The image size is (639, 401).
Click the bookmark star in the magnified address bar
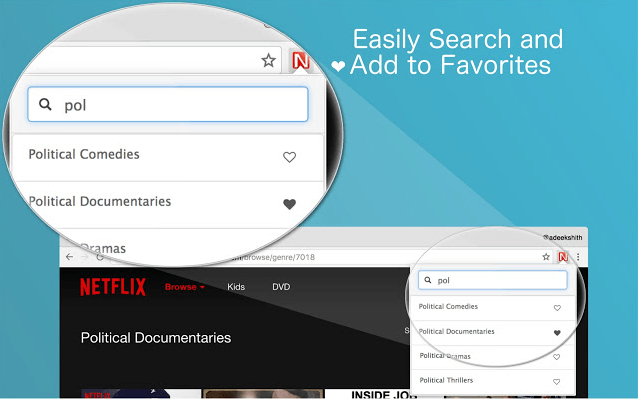tap(268, 60)
